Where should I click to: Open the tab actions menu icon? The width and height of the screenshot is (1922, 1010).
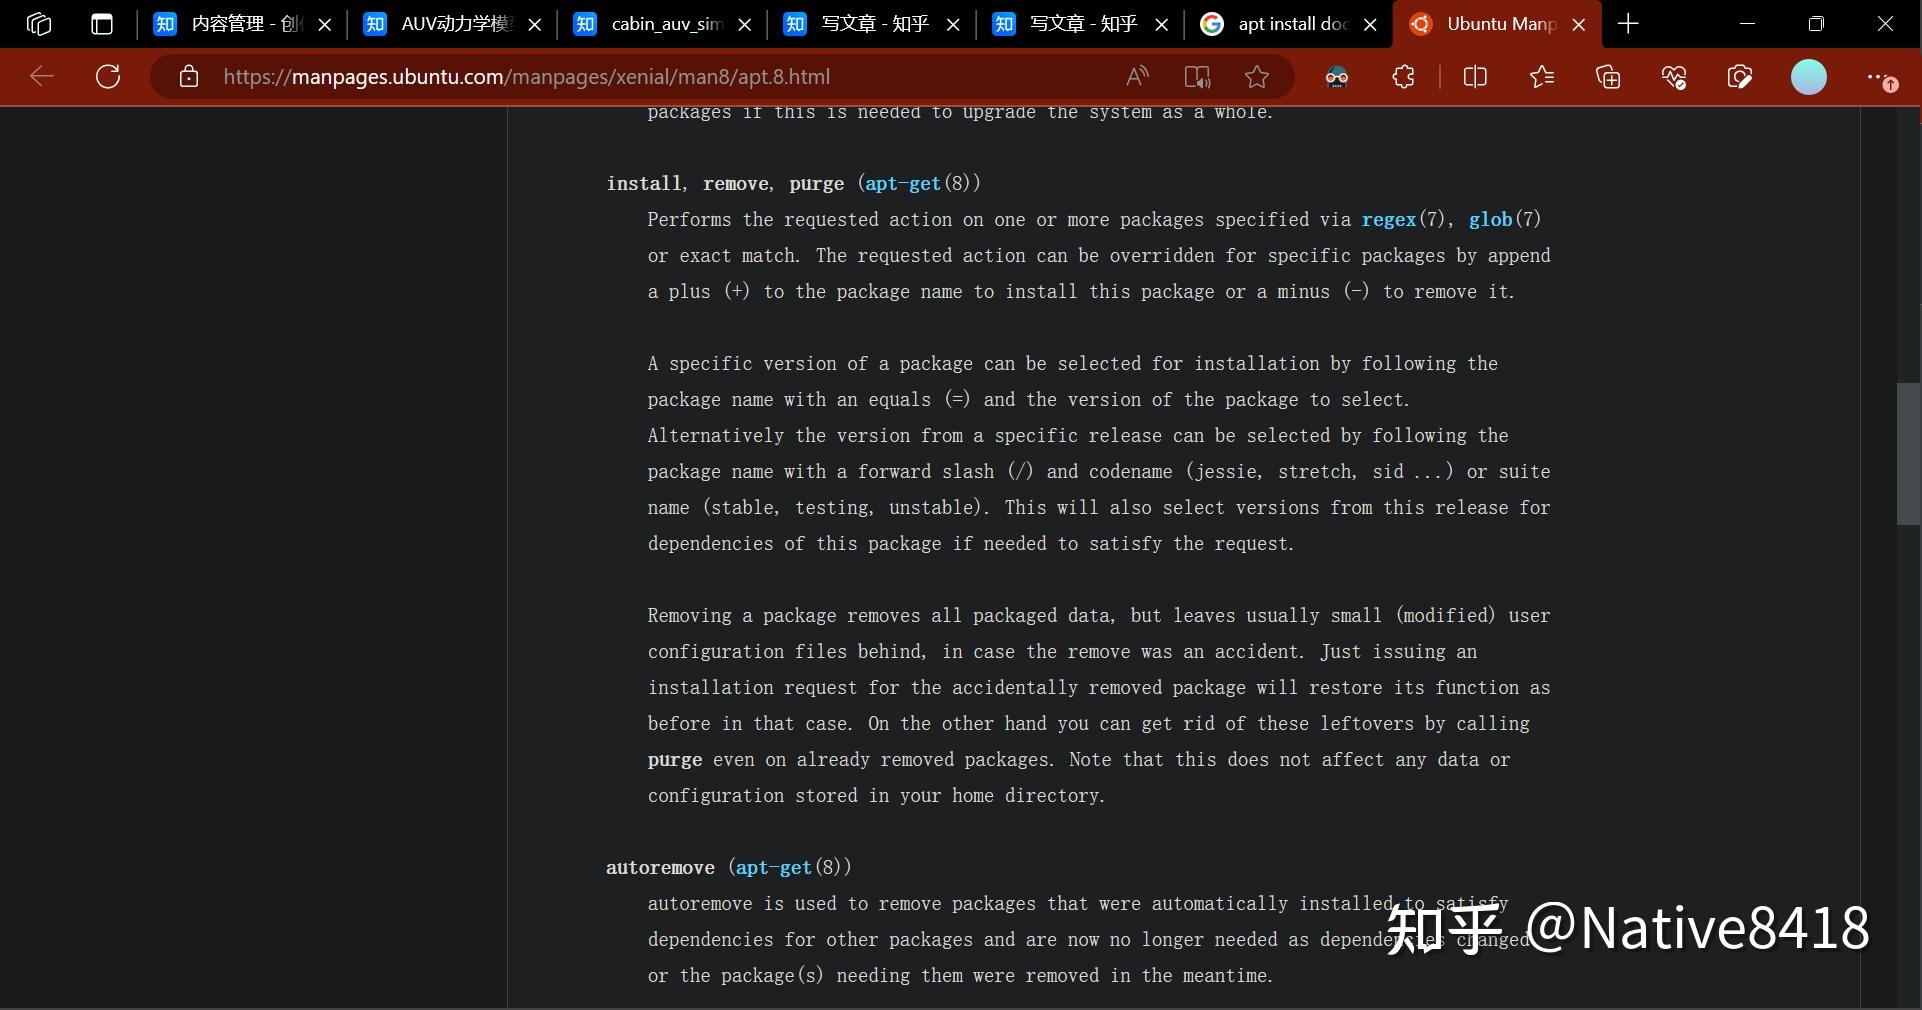click(x=102, y=24)
